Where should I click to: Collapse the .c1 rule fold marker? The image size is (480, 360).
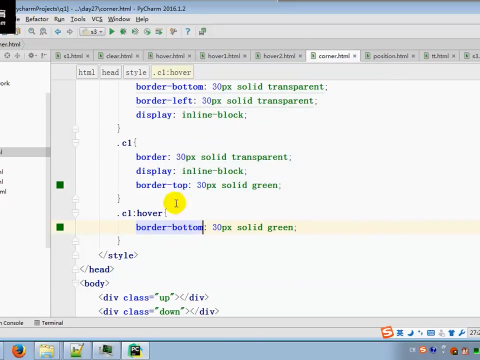pyautogui.click(x=76, y=143)
